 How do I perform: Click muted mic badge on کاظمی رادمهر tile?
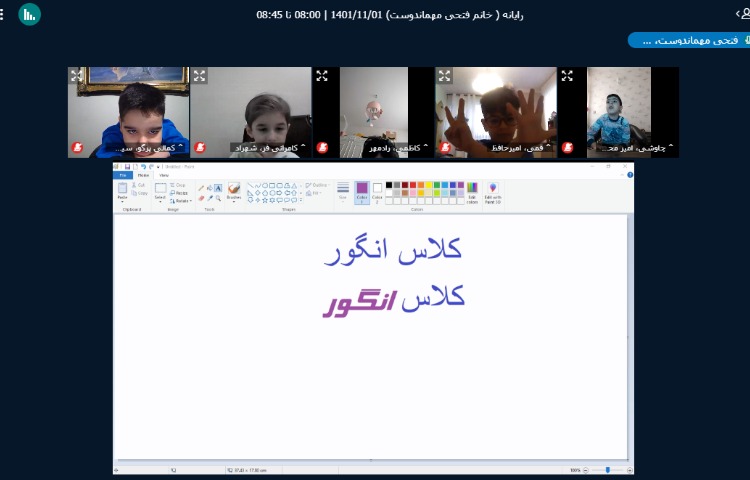[x=322, y=148]
